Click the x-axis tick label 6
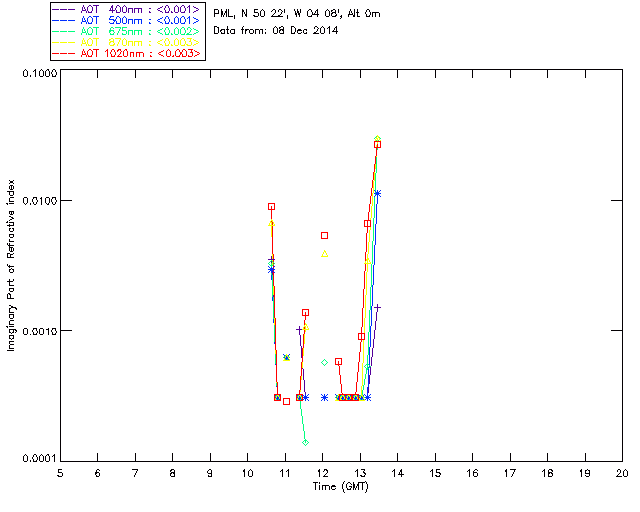640x512 pixels. pyautogui.click(x=98, y=473)
